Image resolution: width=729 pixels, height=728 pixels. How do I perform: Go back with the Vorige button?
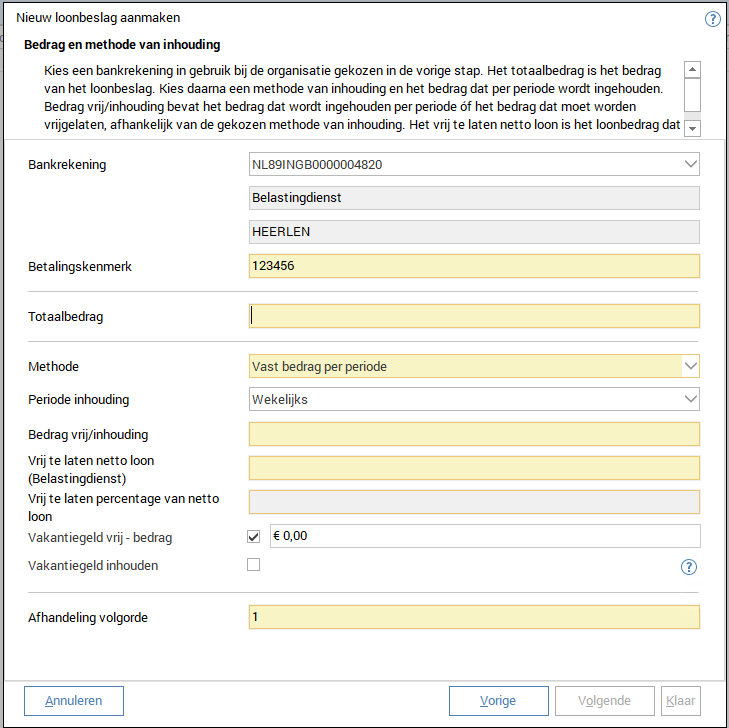[498, 701]
